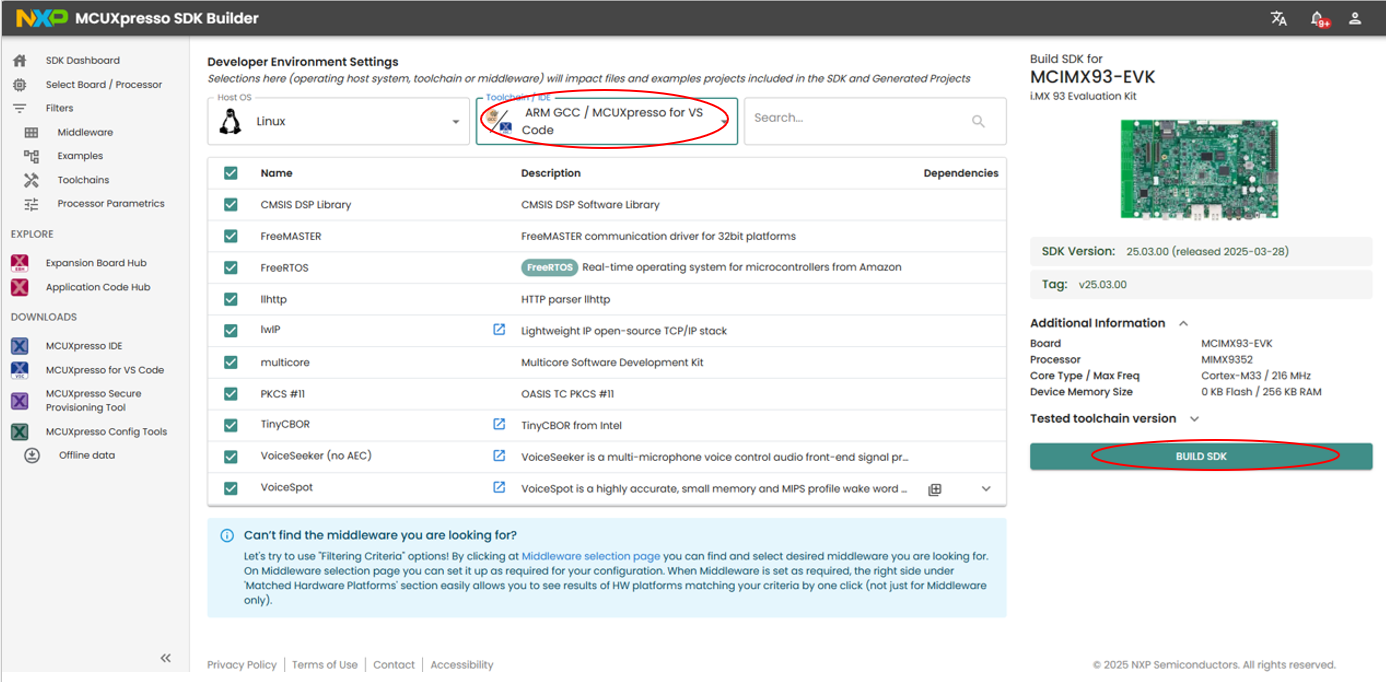The image size is (1386, 682).
Task: Follow the Middleware selection page link
Action: (590, 555)
